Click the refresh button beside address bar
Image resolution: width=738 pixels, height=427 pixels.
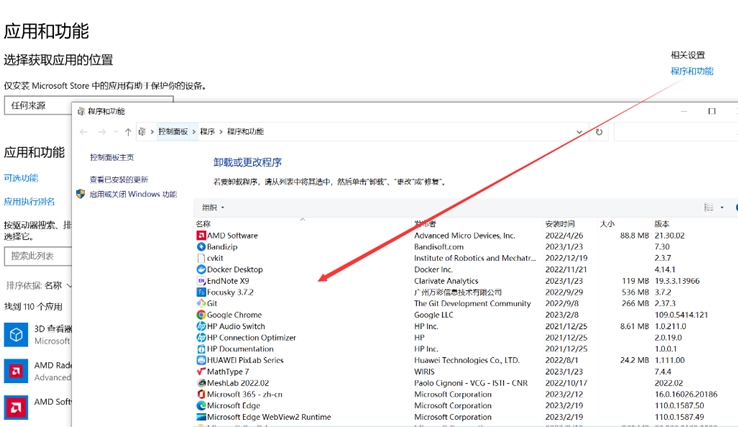click(599, 132)
